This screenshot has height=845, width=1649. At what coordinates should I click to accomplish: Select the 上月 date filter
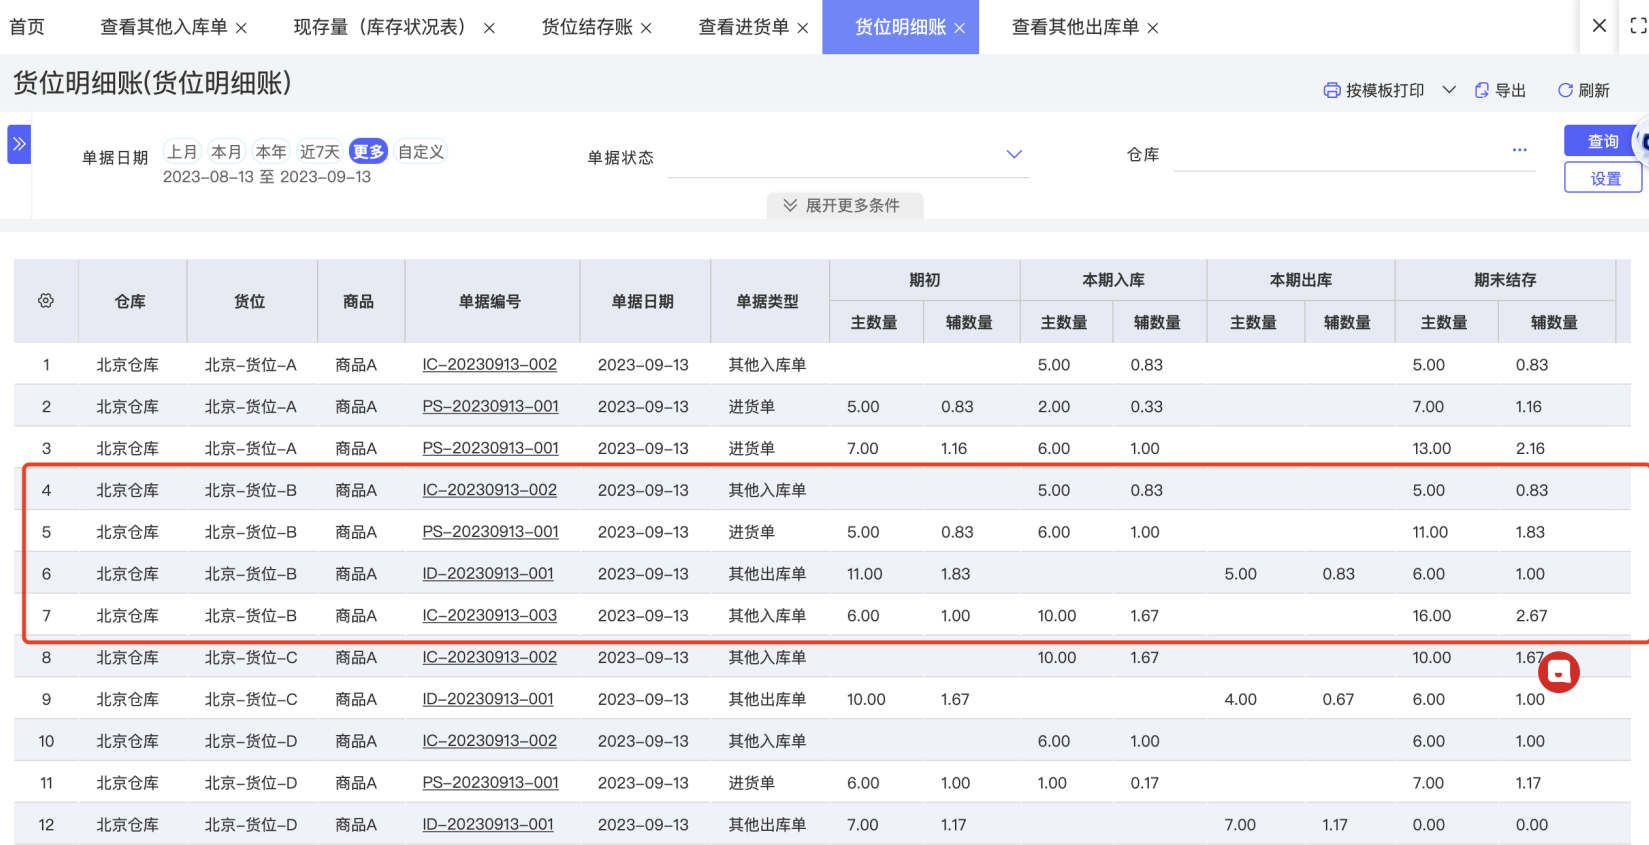click(x=182, y=152)
